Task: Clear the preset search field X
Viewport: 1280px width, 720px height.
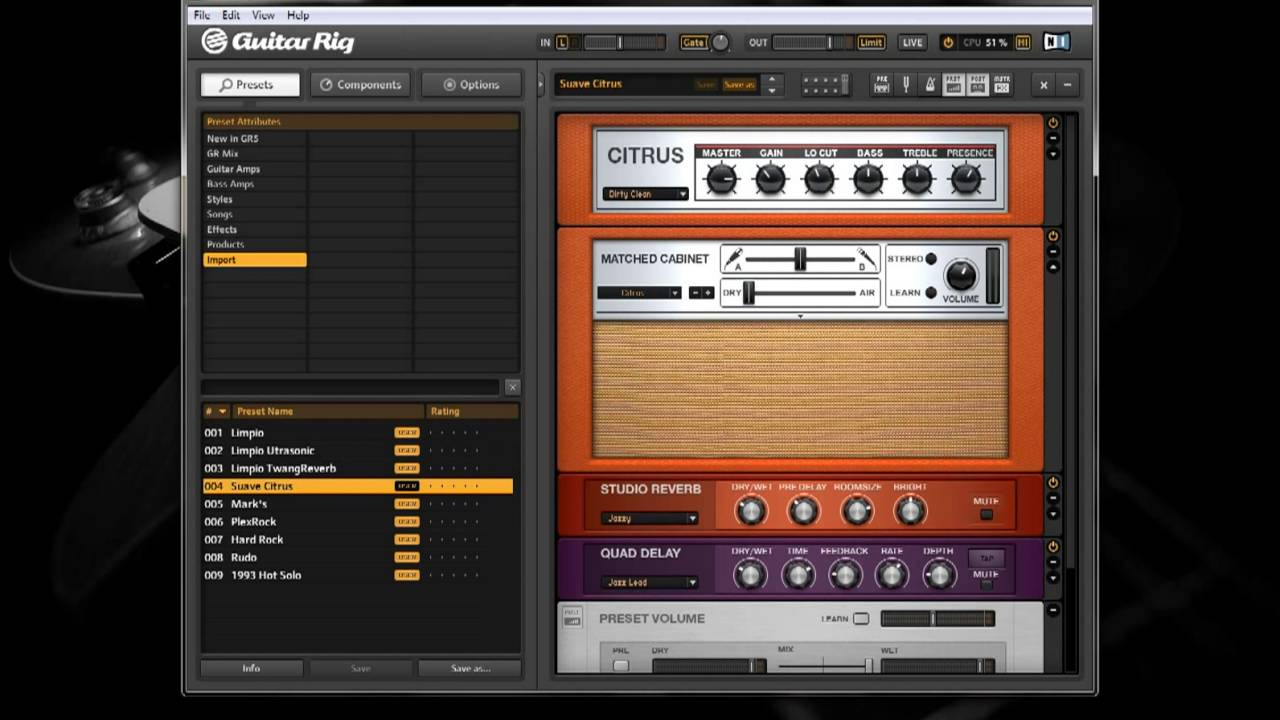Action: coord(512,387)
